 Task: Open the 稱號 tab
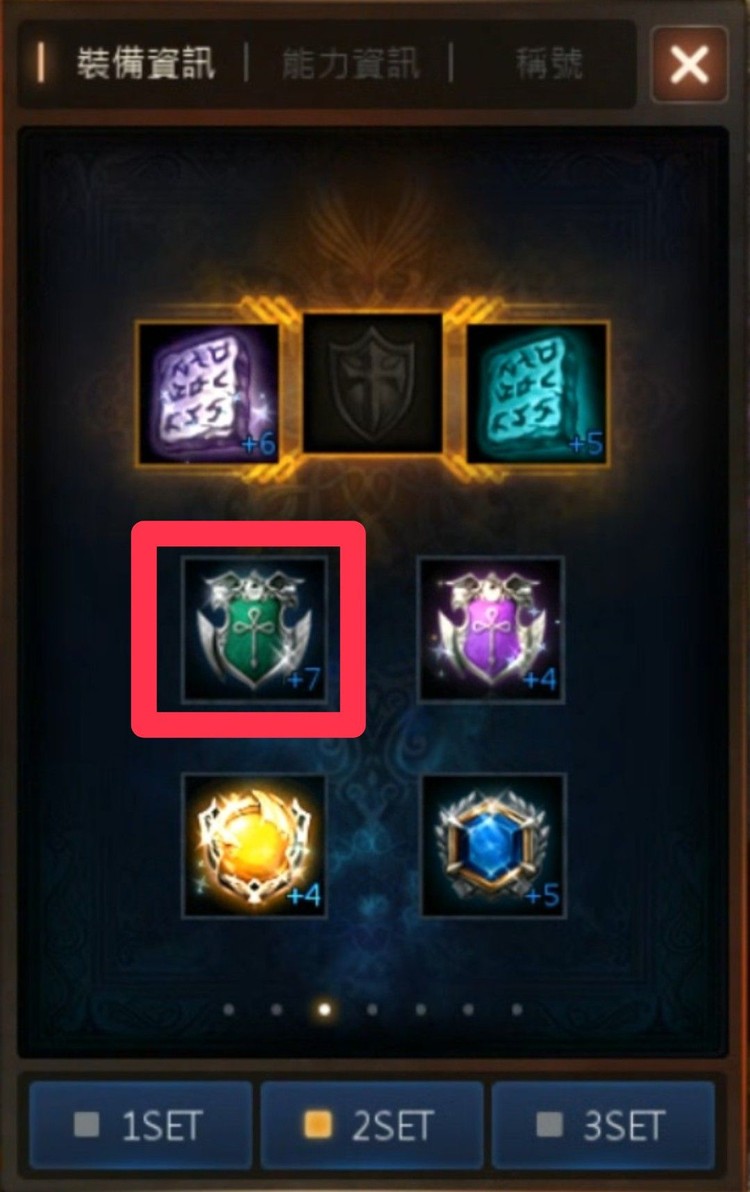[549, 63]
